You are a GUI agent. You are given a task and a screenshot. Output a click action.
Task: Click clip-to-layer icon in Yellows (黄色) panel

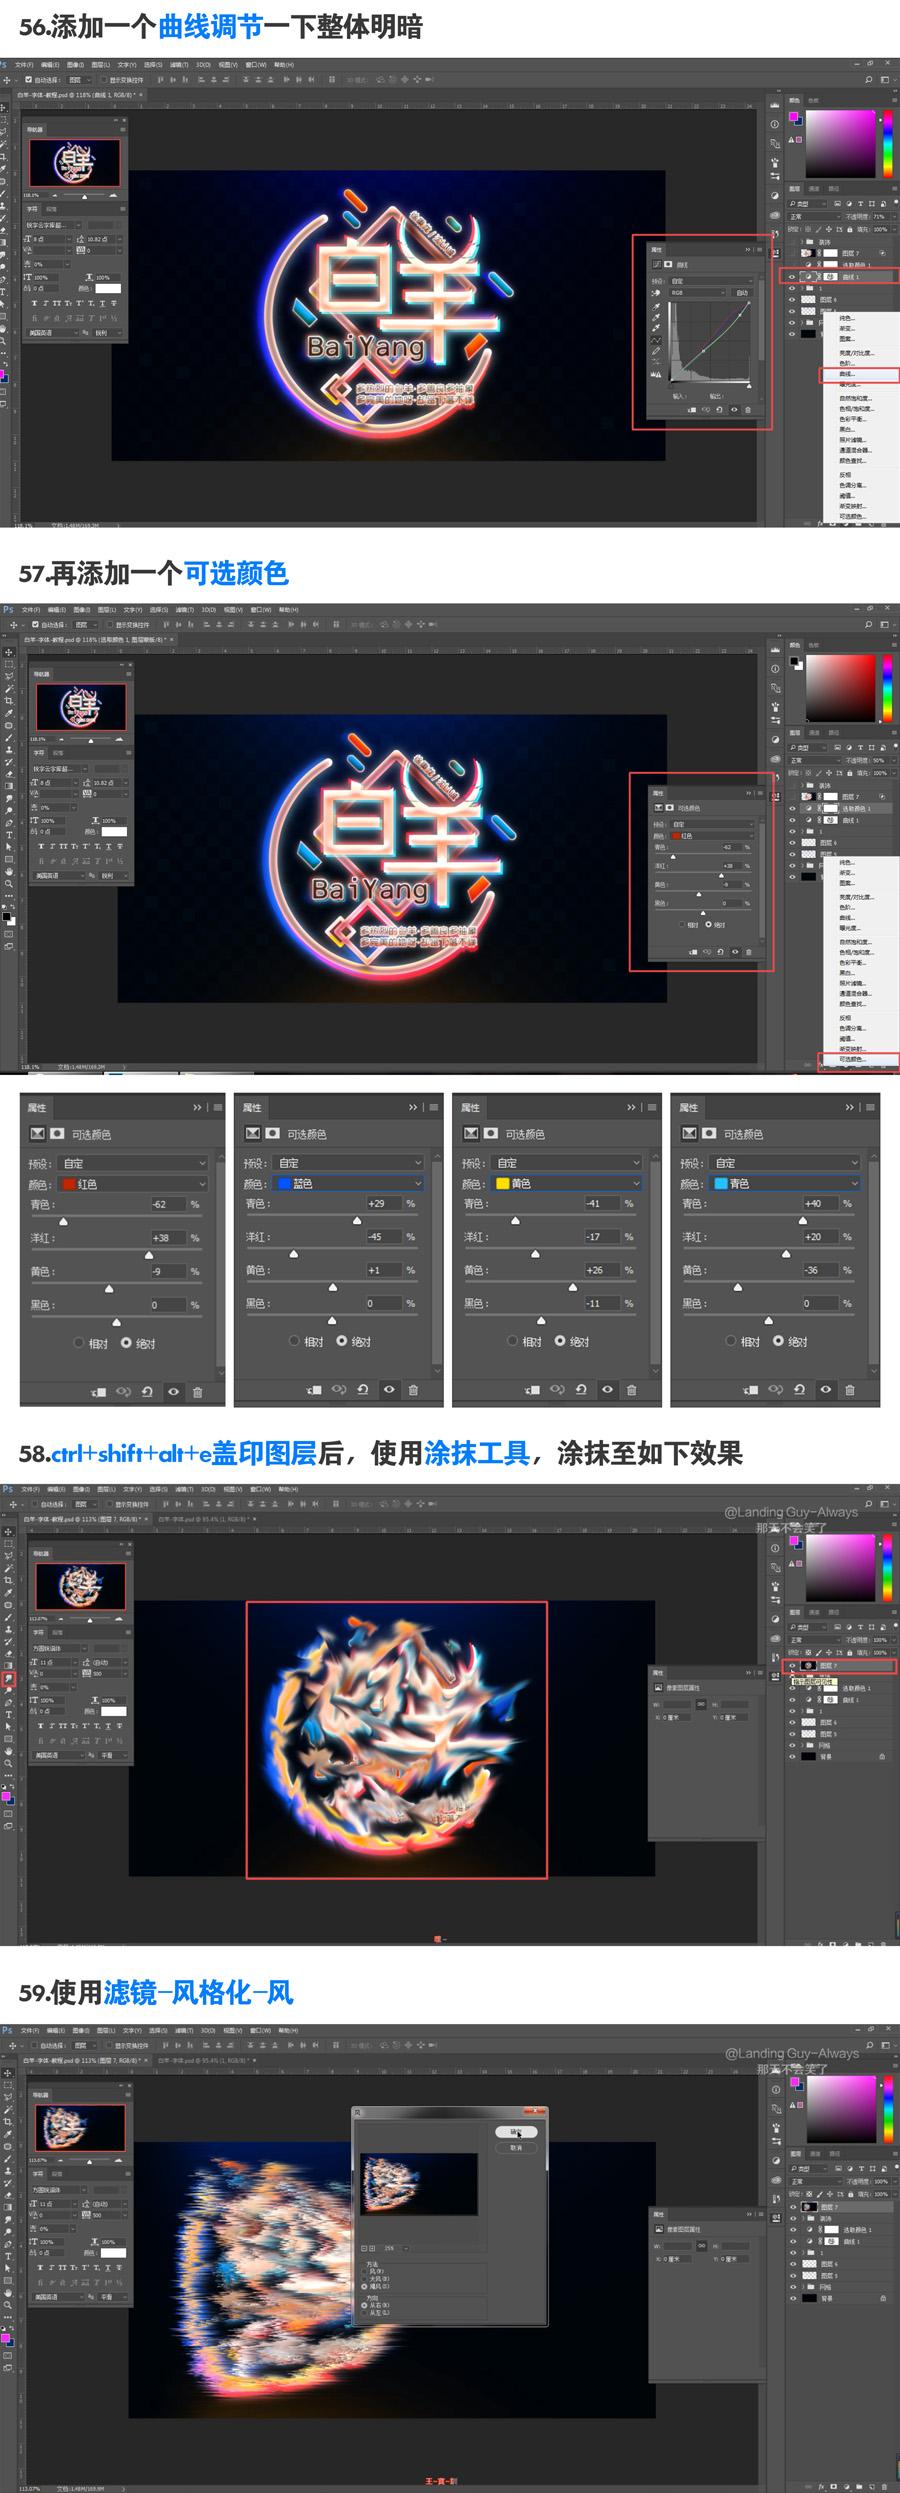click(532, 1390)
